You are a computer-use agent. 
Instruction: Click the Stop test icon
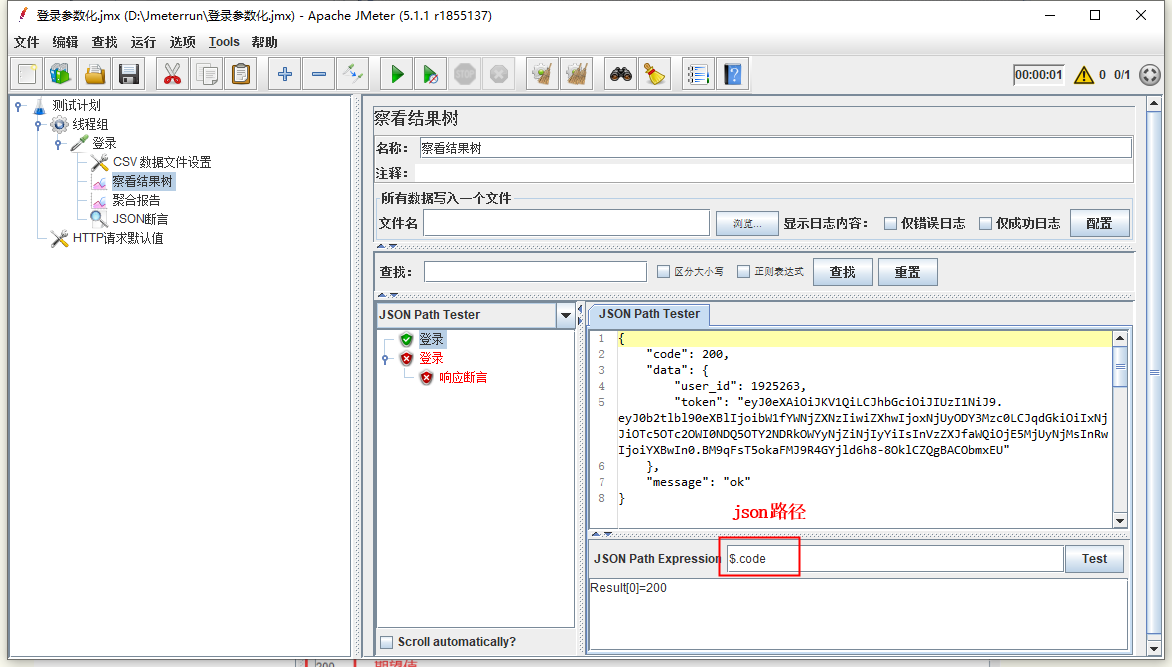465,74
